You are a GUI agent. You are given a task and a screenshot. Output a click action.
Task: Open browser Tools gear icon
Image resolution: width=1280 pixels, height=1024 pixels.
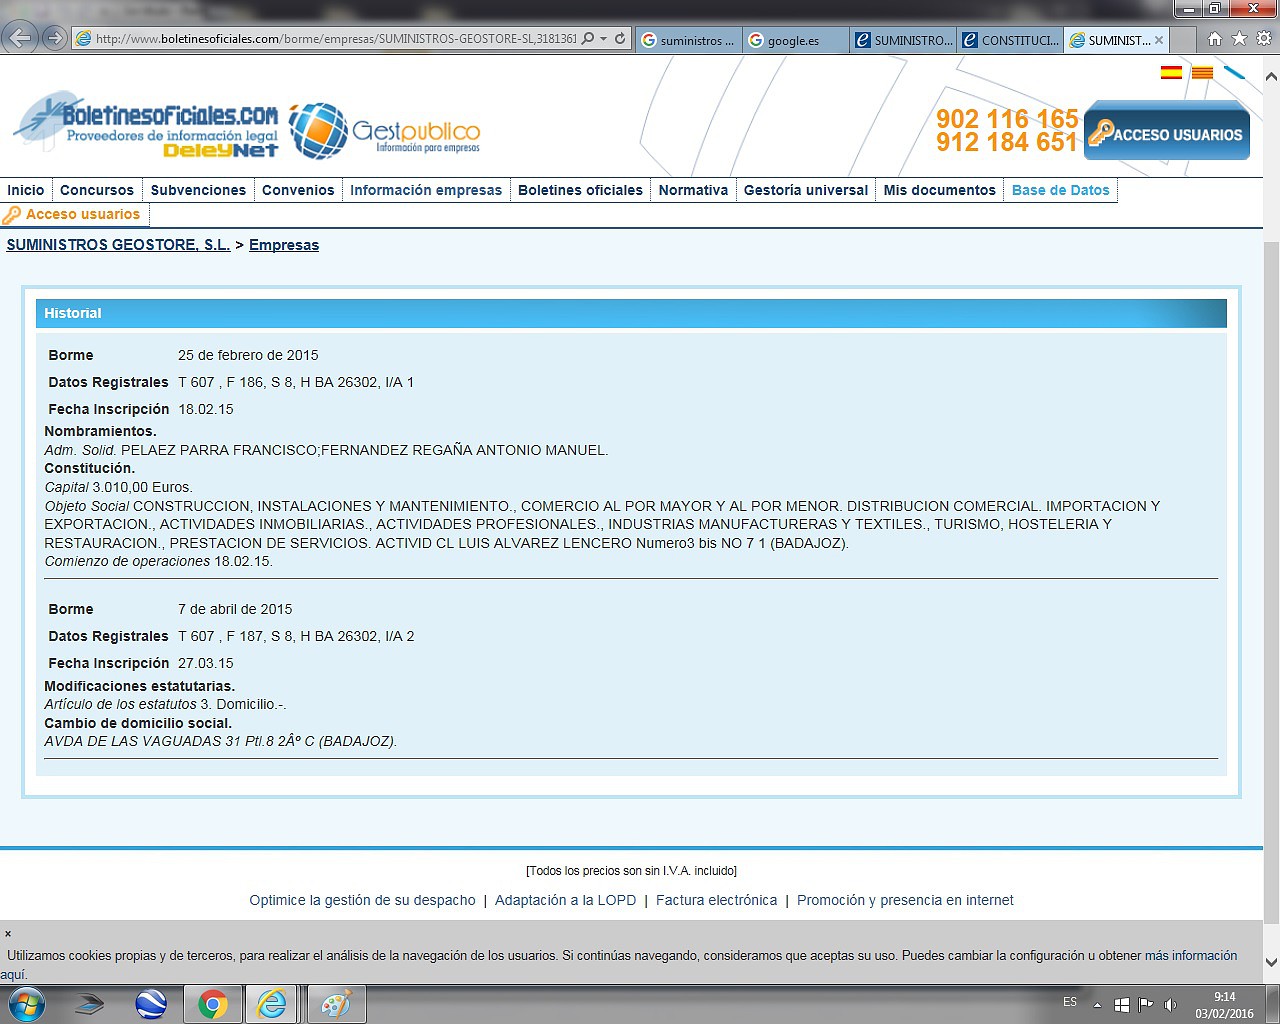(x=1264, y=39)
